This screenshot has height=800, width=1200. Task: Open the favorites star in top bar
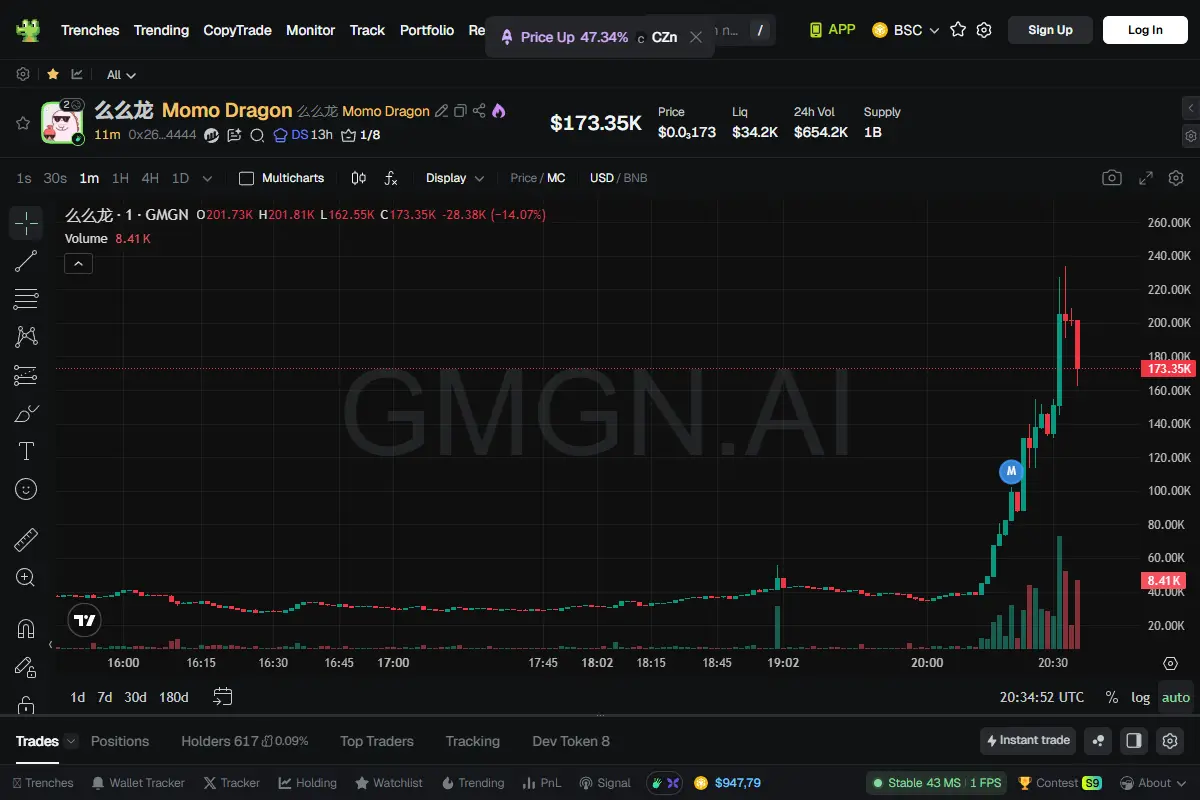click(958, 30)
